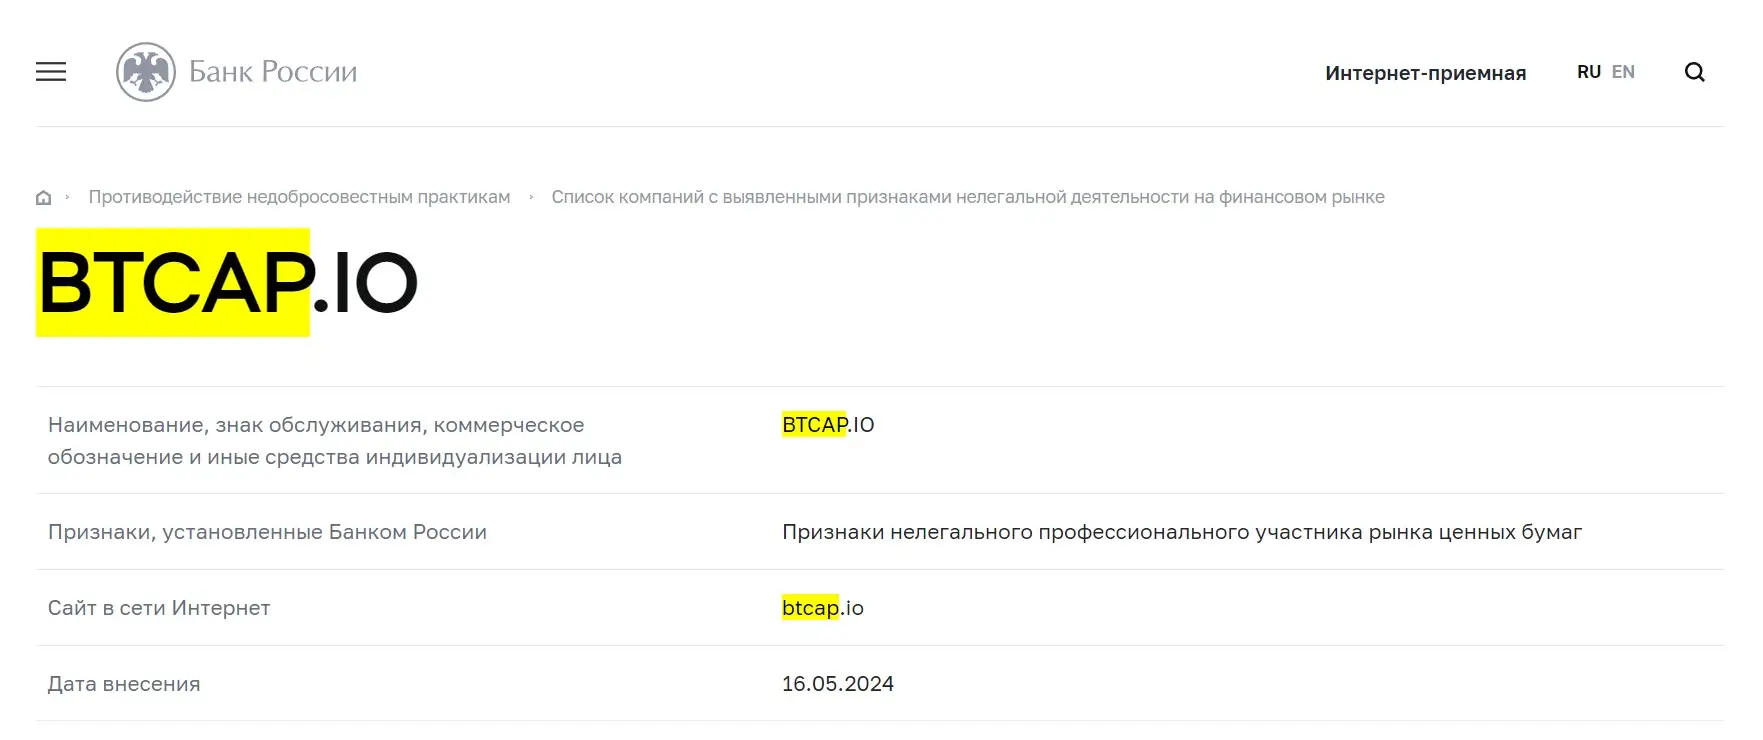Click the Bank of Russia eagle emblem
The height and width of the screenshot is (740, 1763).
click(146, 72)
